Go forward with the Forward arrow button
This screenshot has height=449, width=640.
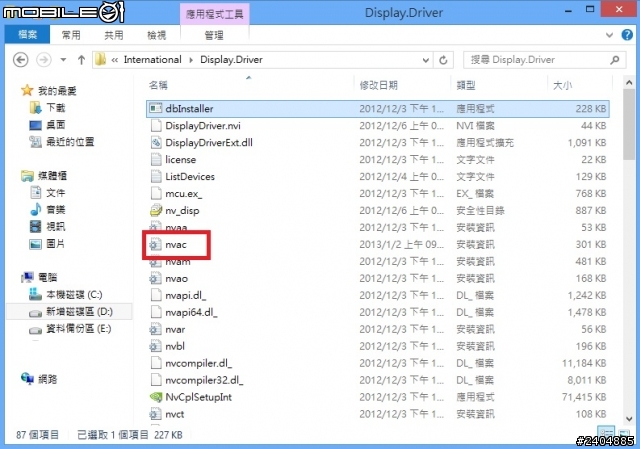tap(44, 60)
